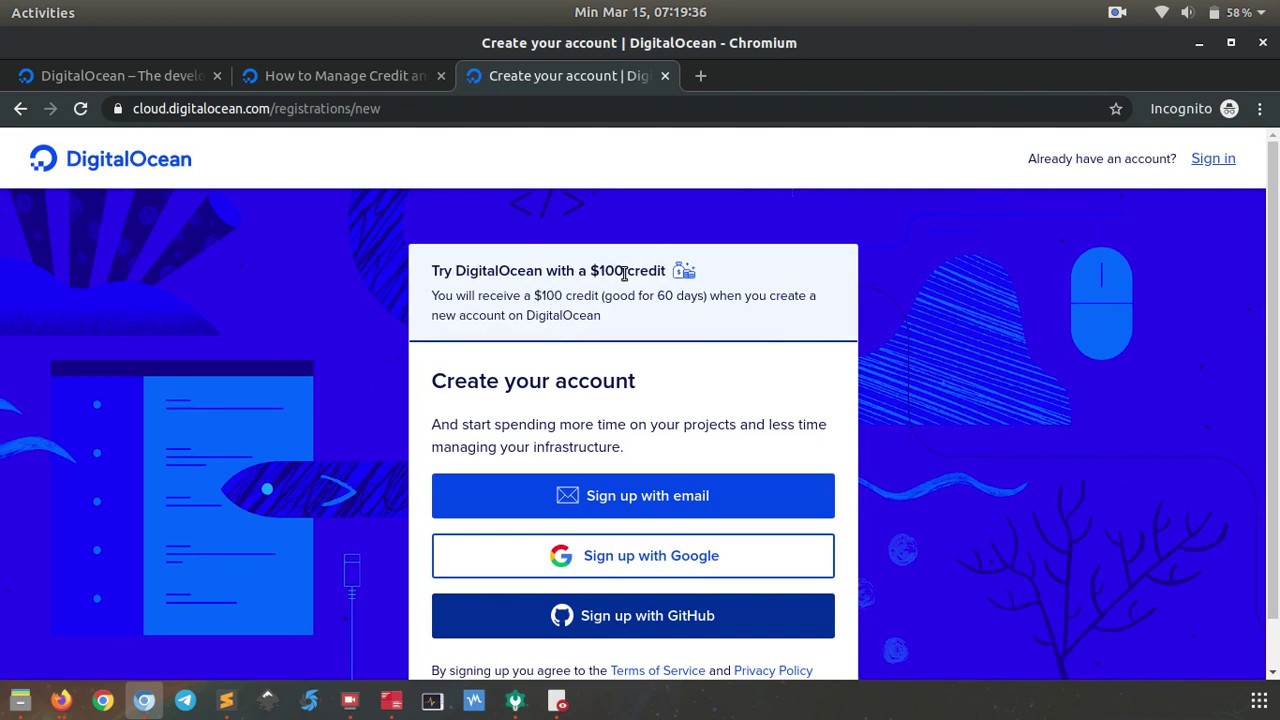1280x720 pixels.
Task: Open the Terms of Service link
Action: (x=657, y=671)
